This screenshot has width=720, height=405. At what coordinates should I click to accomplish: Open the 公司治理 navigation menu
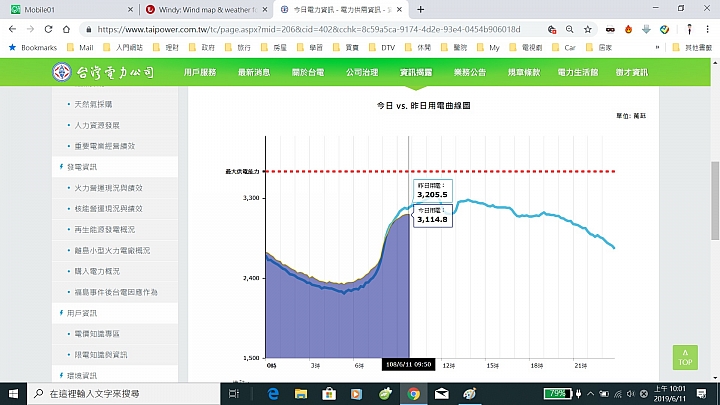(x=362, y=72)
